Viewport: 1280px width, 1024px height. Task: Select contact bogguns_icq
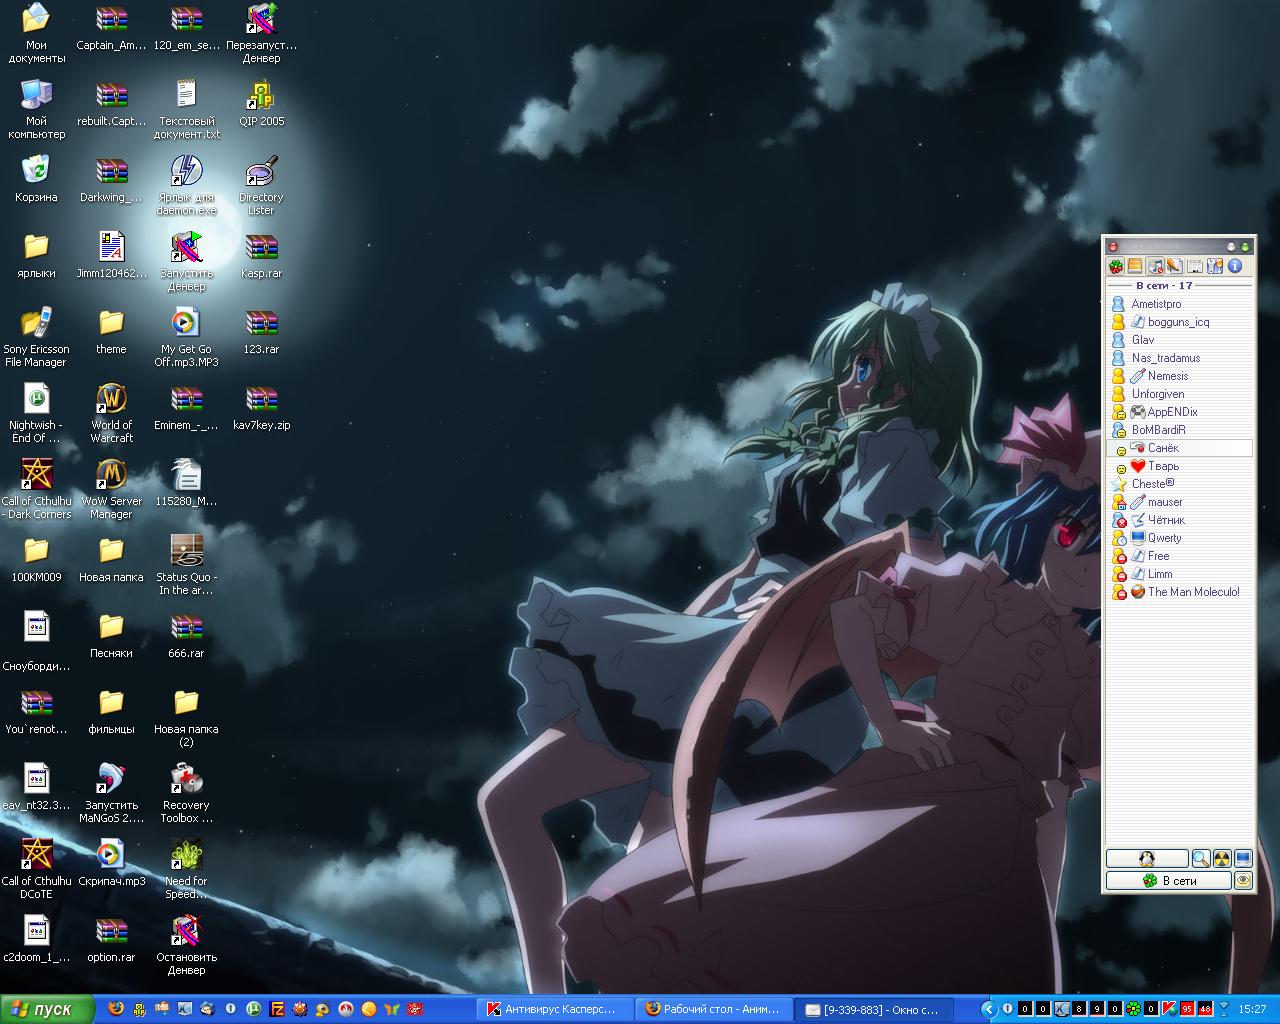click(1178, 322)
